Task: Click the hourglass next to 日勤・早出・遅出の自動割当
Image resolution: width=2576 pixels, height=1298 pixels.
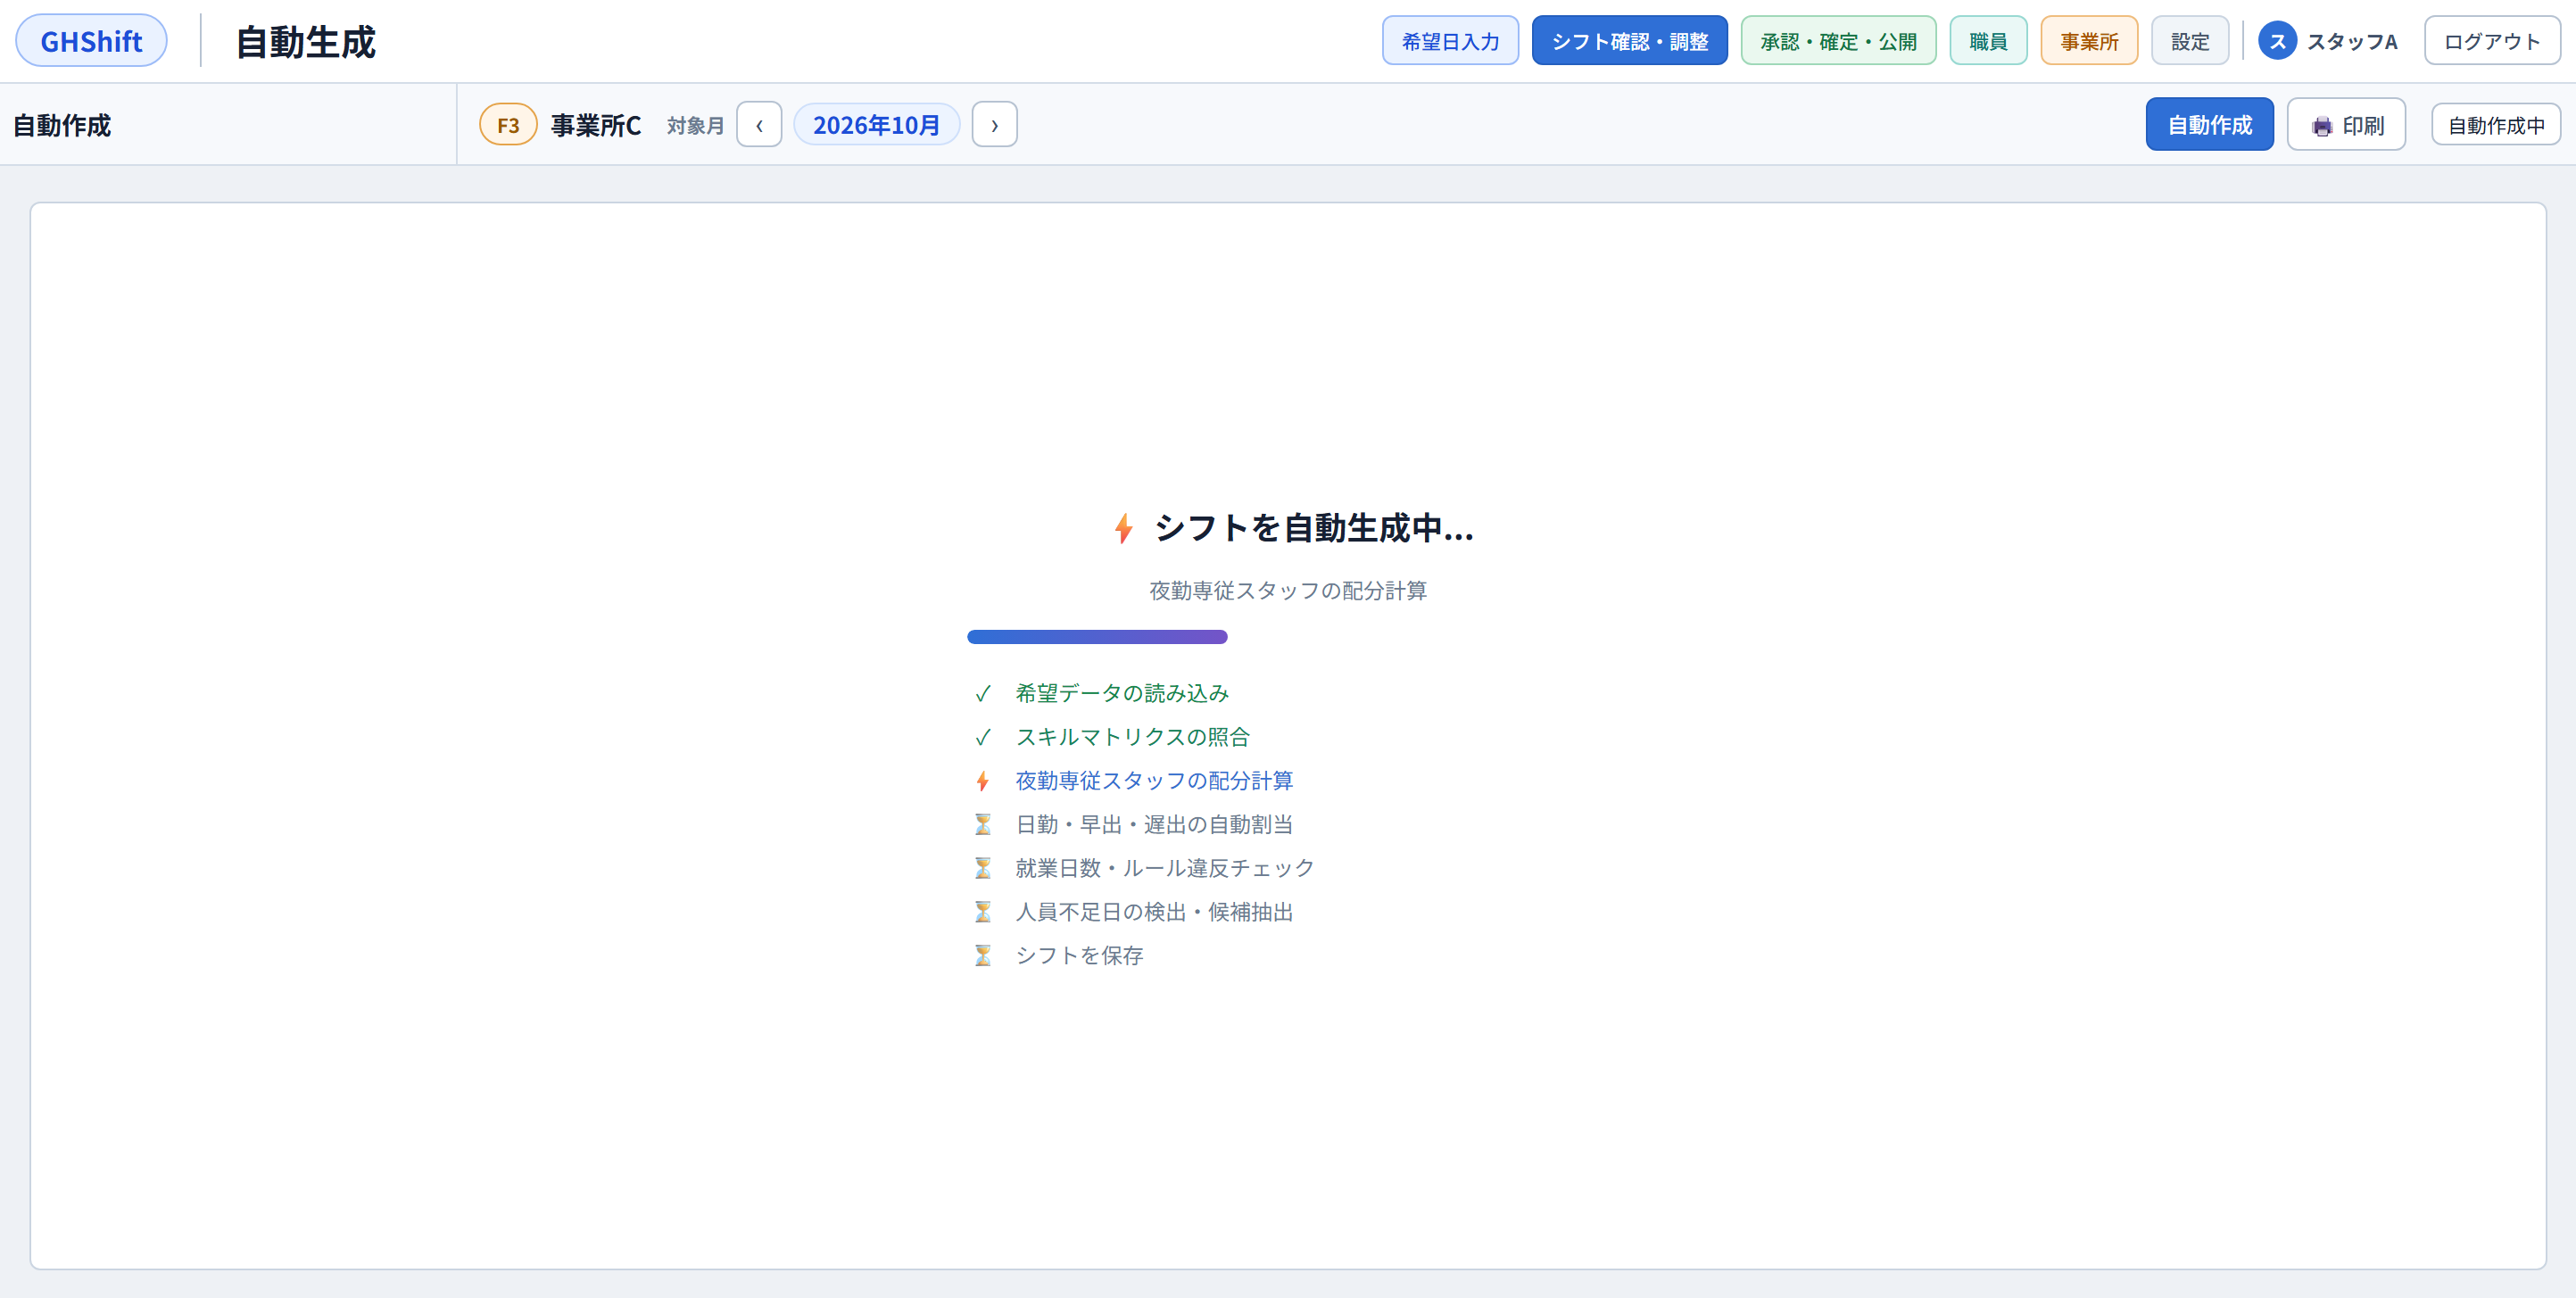Action: coord(982,824)
